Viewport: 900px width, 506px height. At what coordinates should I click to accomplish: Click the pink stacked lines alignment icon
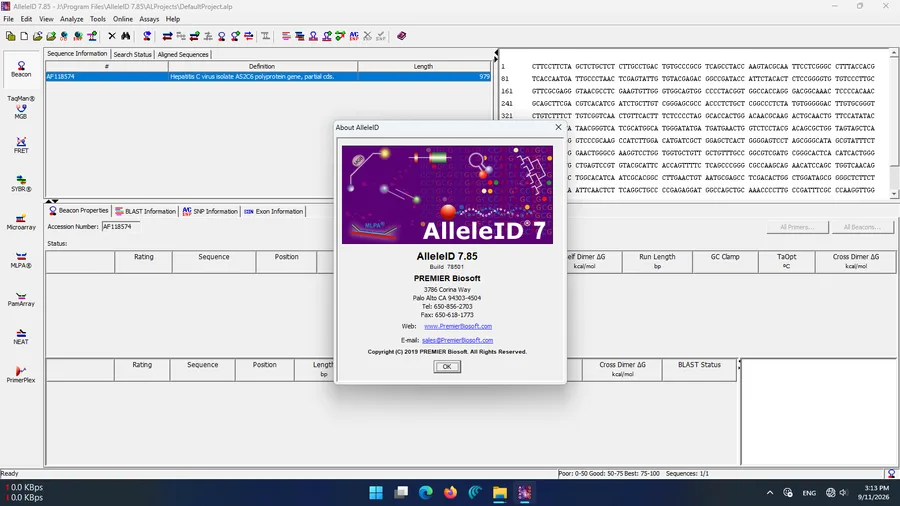286,36
